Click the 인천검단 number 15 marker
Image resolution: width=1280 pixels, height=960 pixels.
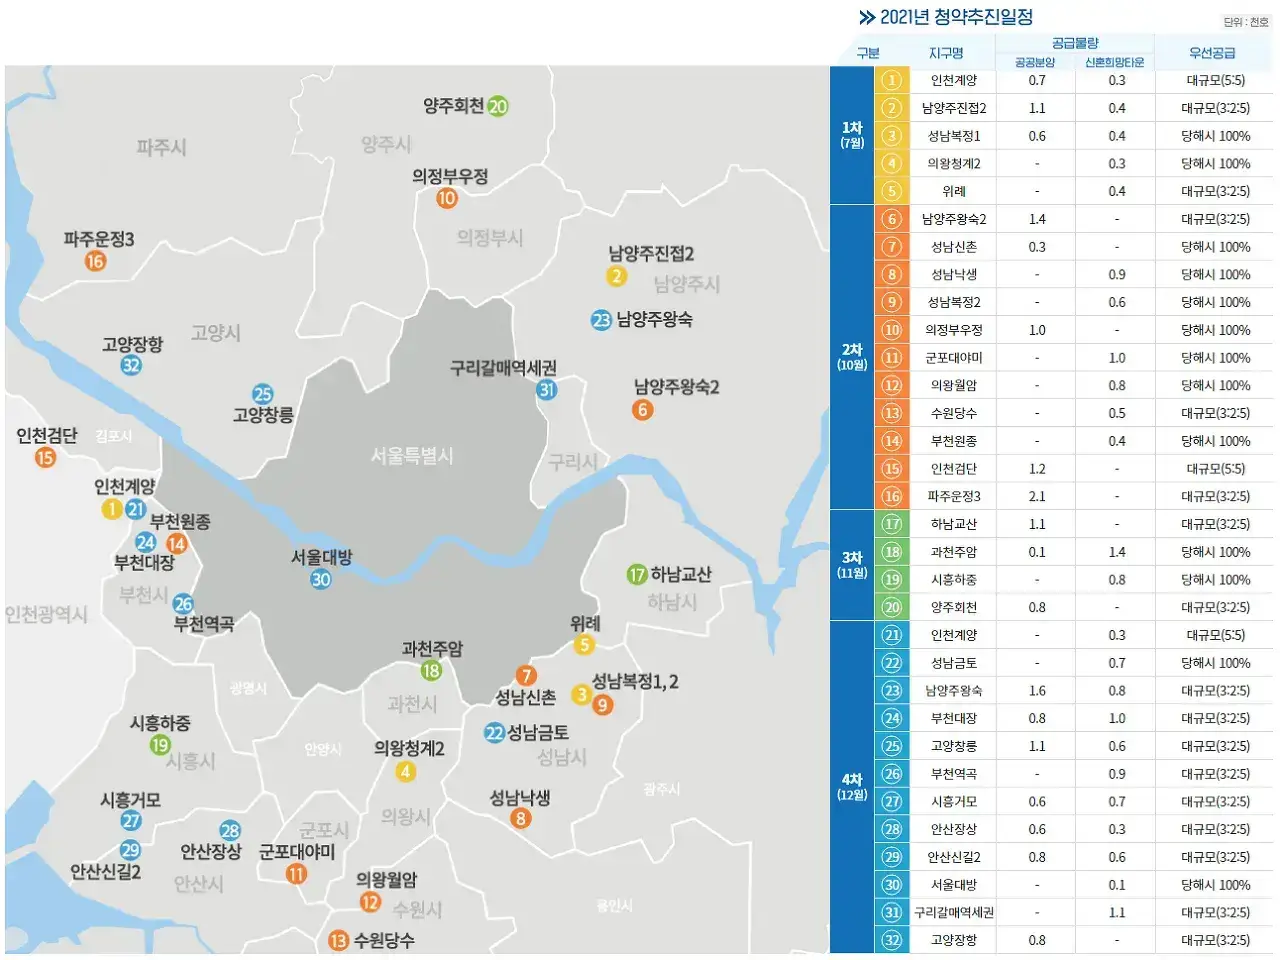point(43,457)
